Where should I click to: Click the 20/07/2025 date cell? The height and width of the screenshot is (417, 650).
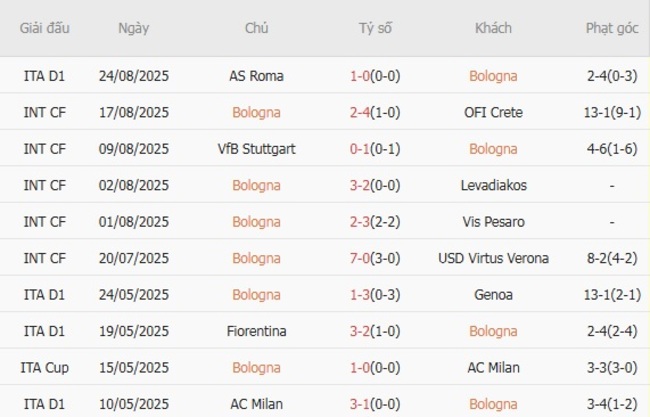(133, 258)
